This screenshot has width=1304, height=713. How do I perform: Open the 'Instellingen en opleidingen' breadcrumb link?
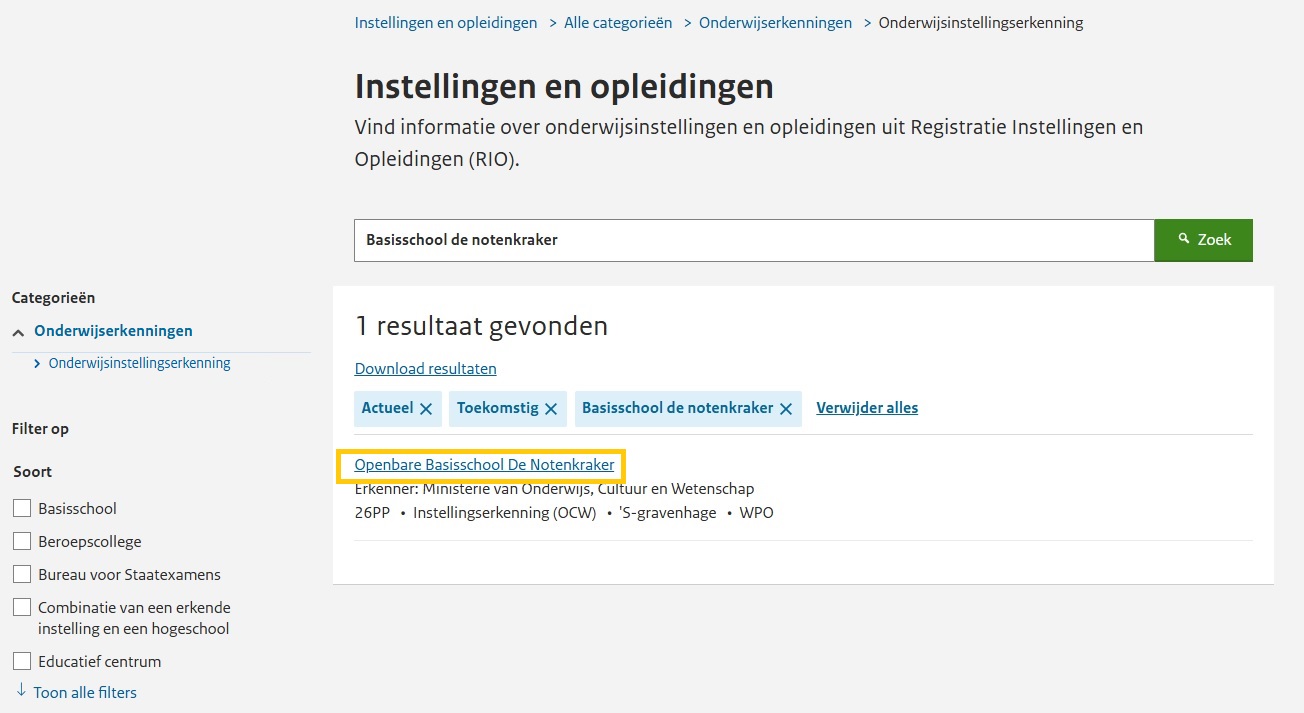point(446,22)
